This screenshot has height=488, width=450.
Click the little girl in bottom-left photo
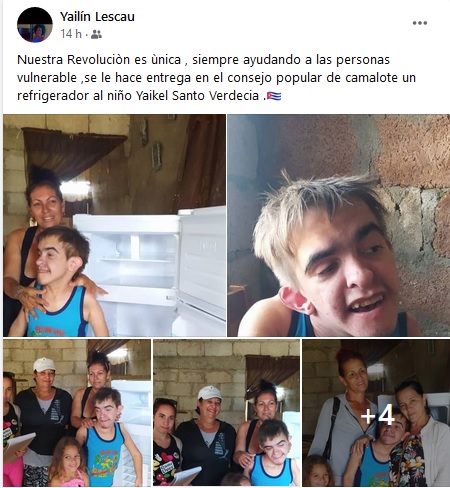(x=69, y=463)
